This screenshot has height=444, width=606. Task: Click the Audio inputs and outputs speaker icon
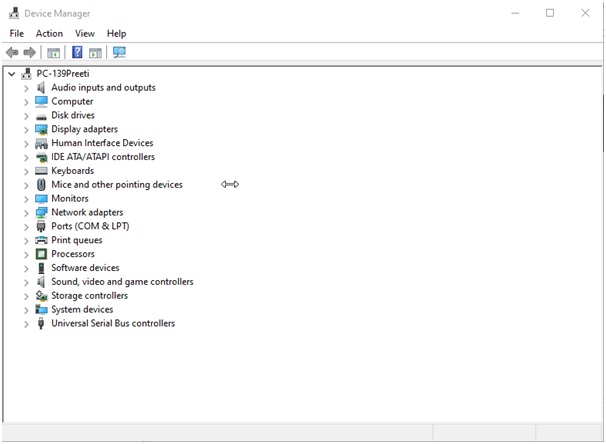[41, 88]
